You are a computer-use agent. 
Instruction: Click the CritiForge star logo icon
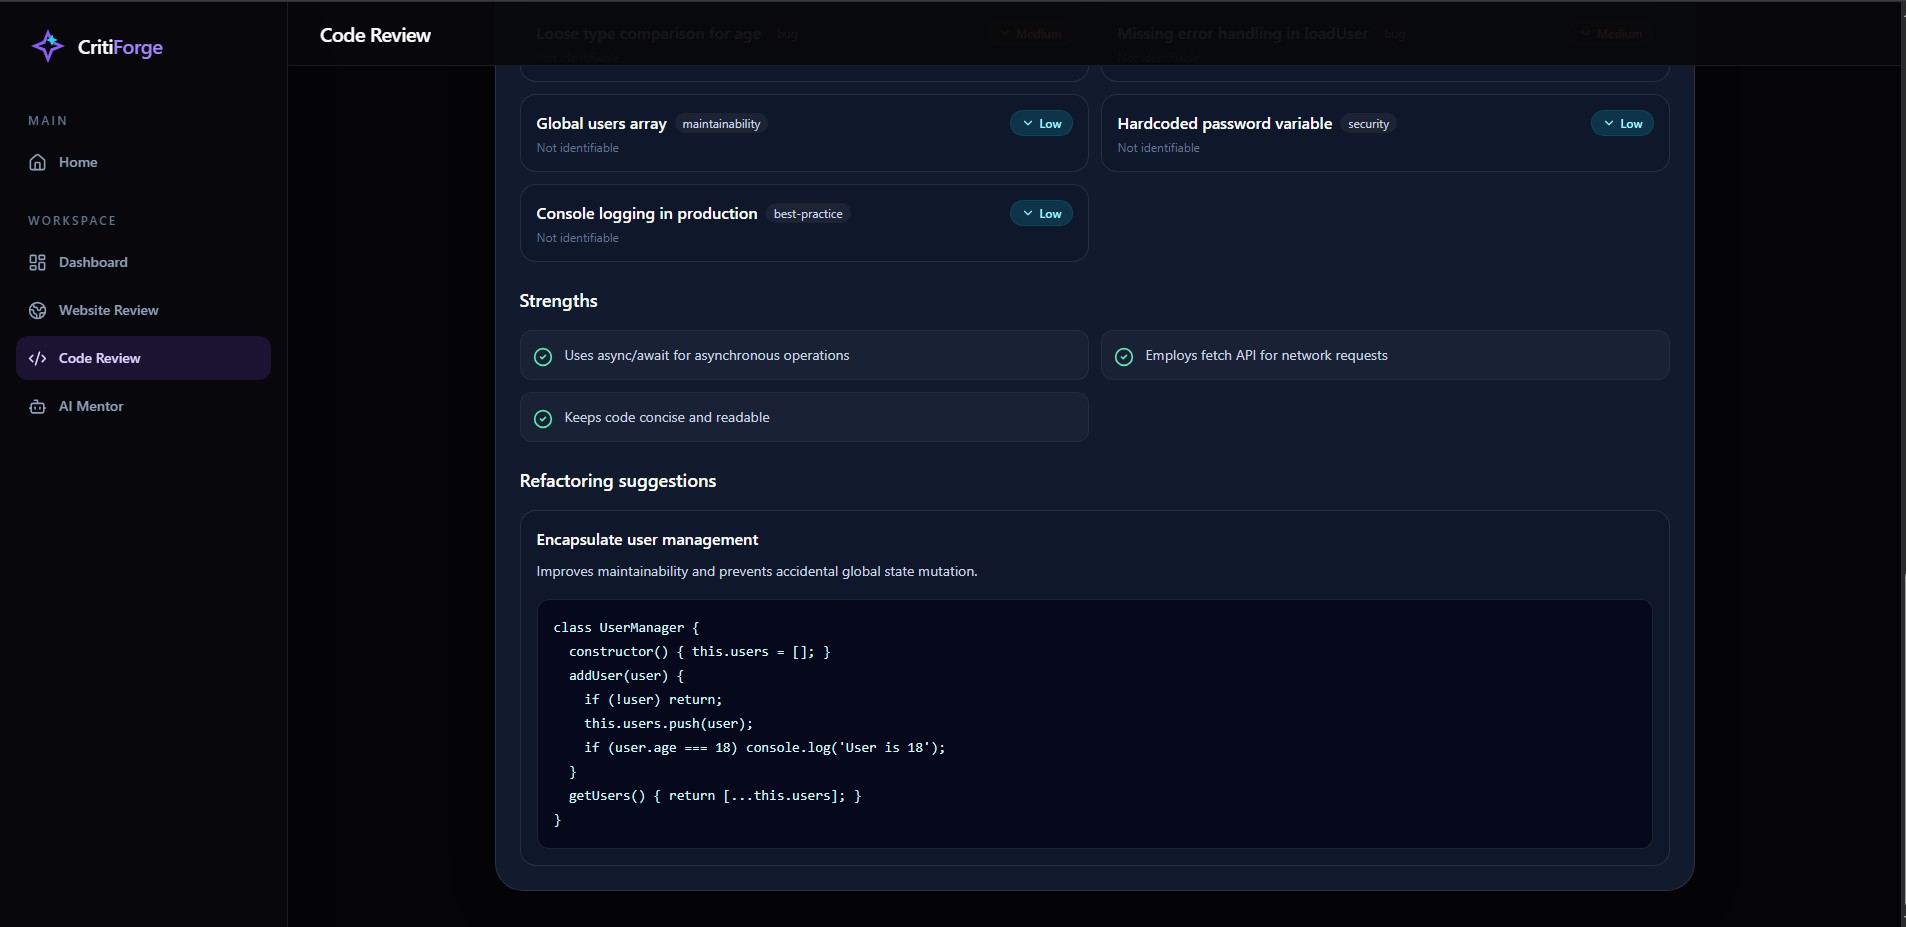click(x=47, y=46)
